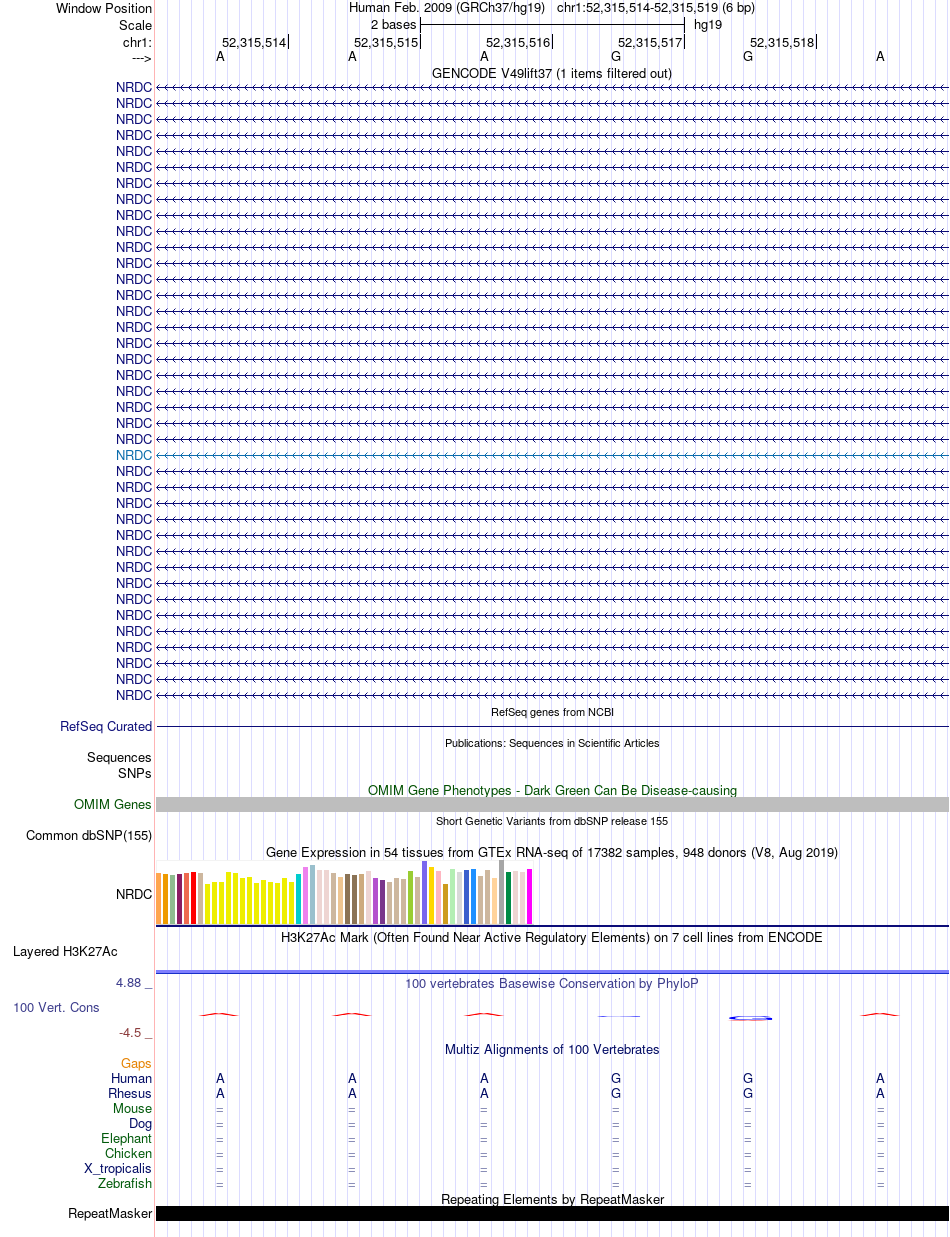Open the OMIM Genes track label
This screenshot has height=1237, width=950.
click(113, 805)
